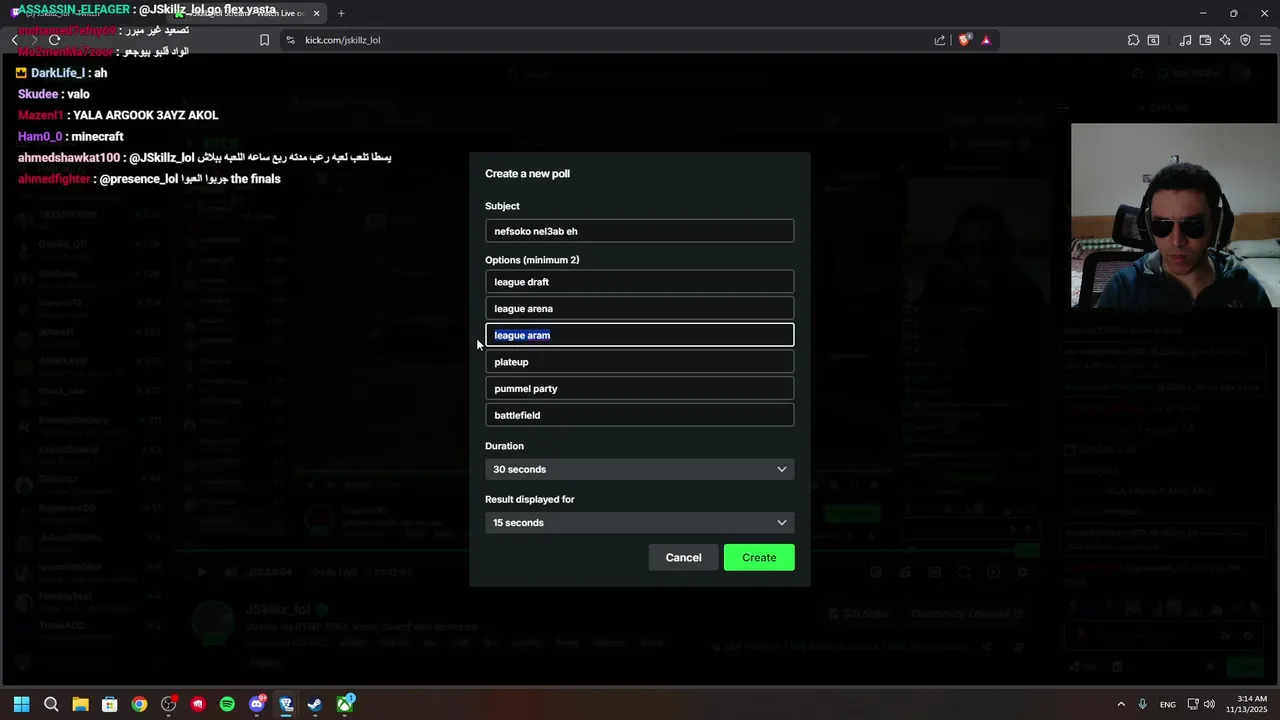Click the 'league aram' option field
The width and height of the screenshot is (1280, 720).
[640, 335]
